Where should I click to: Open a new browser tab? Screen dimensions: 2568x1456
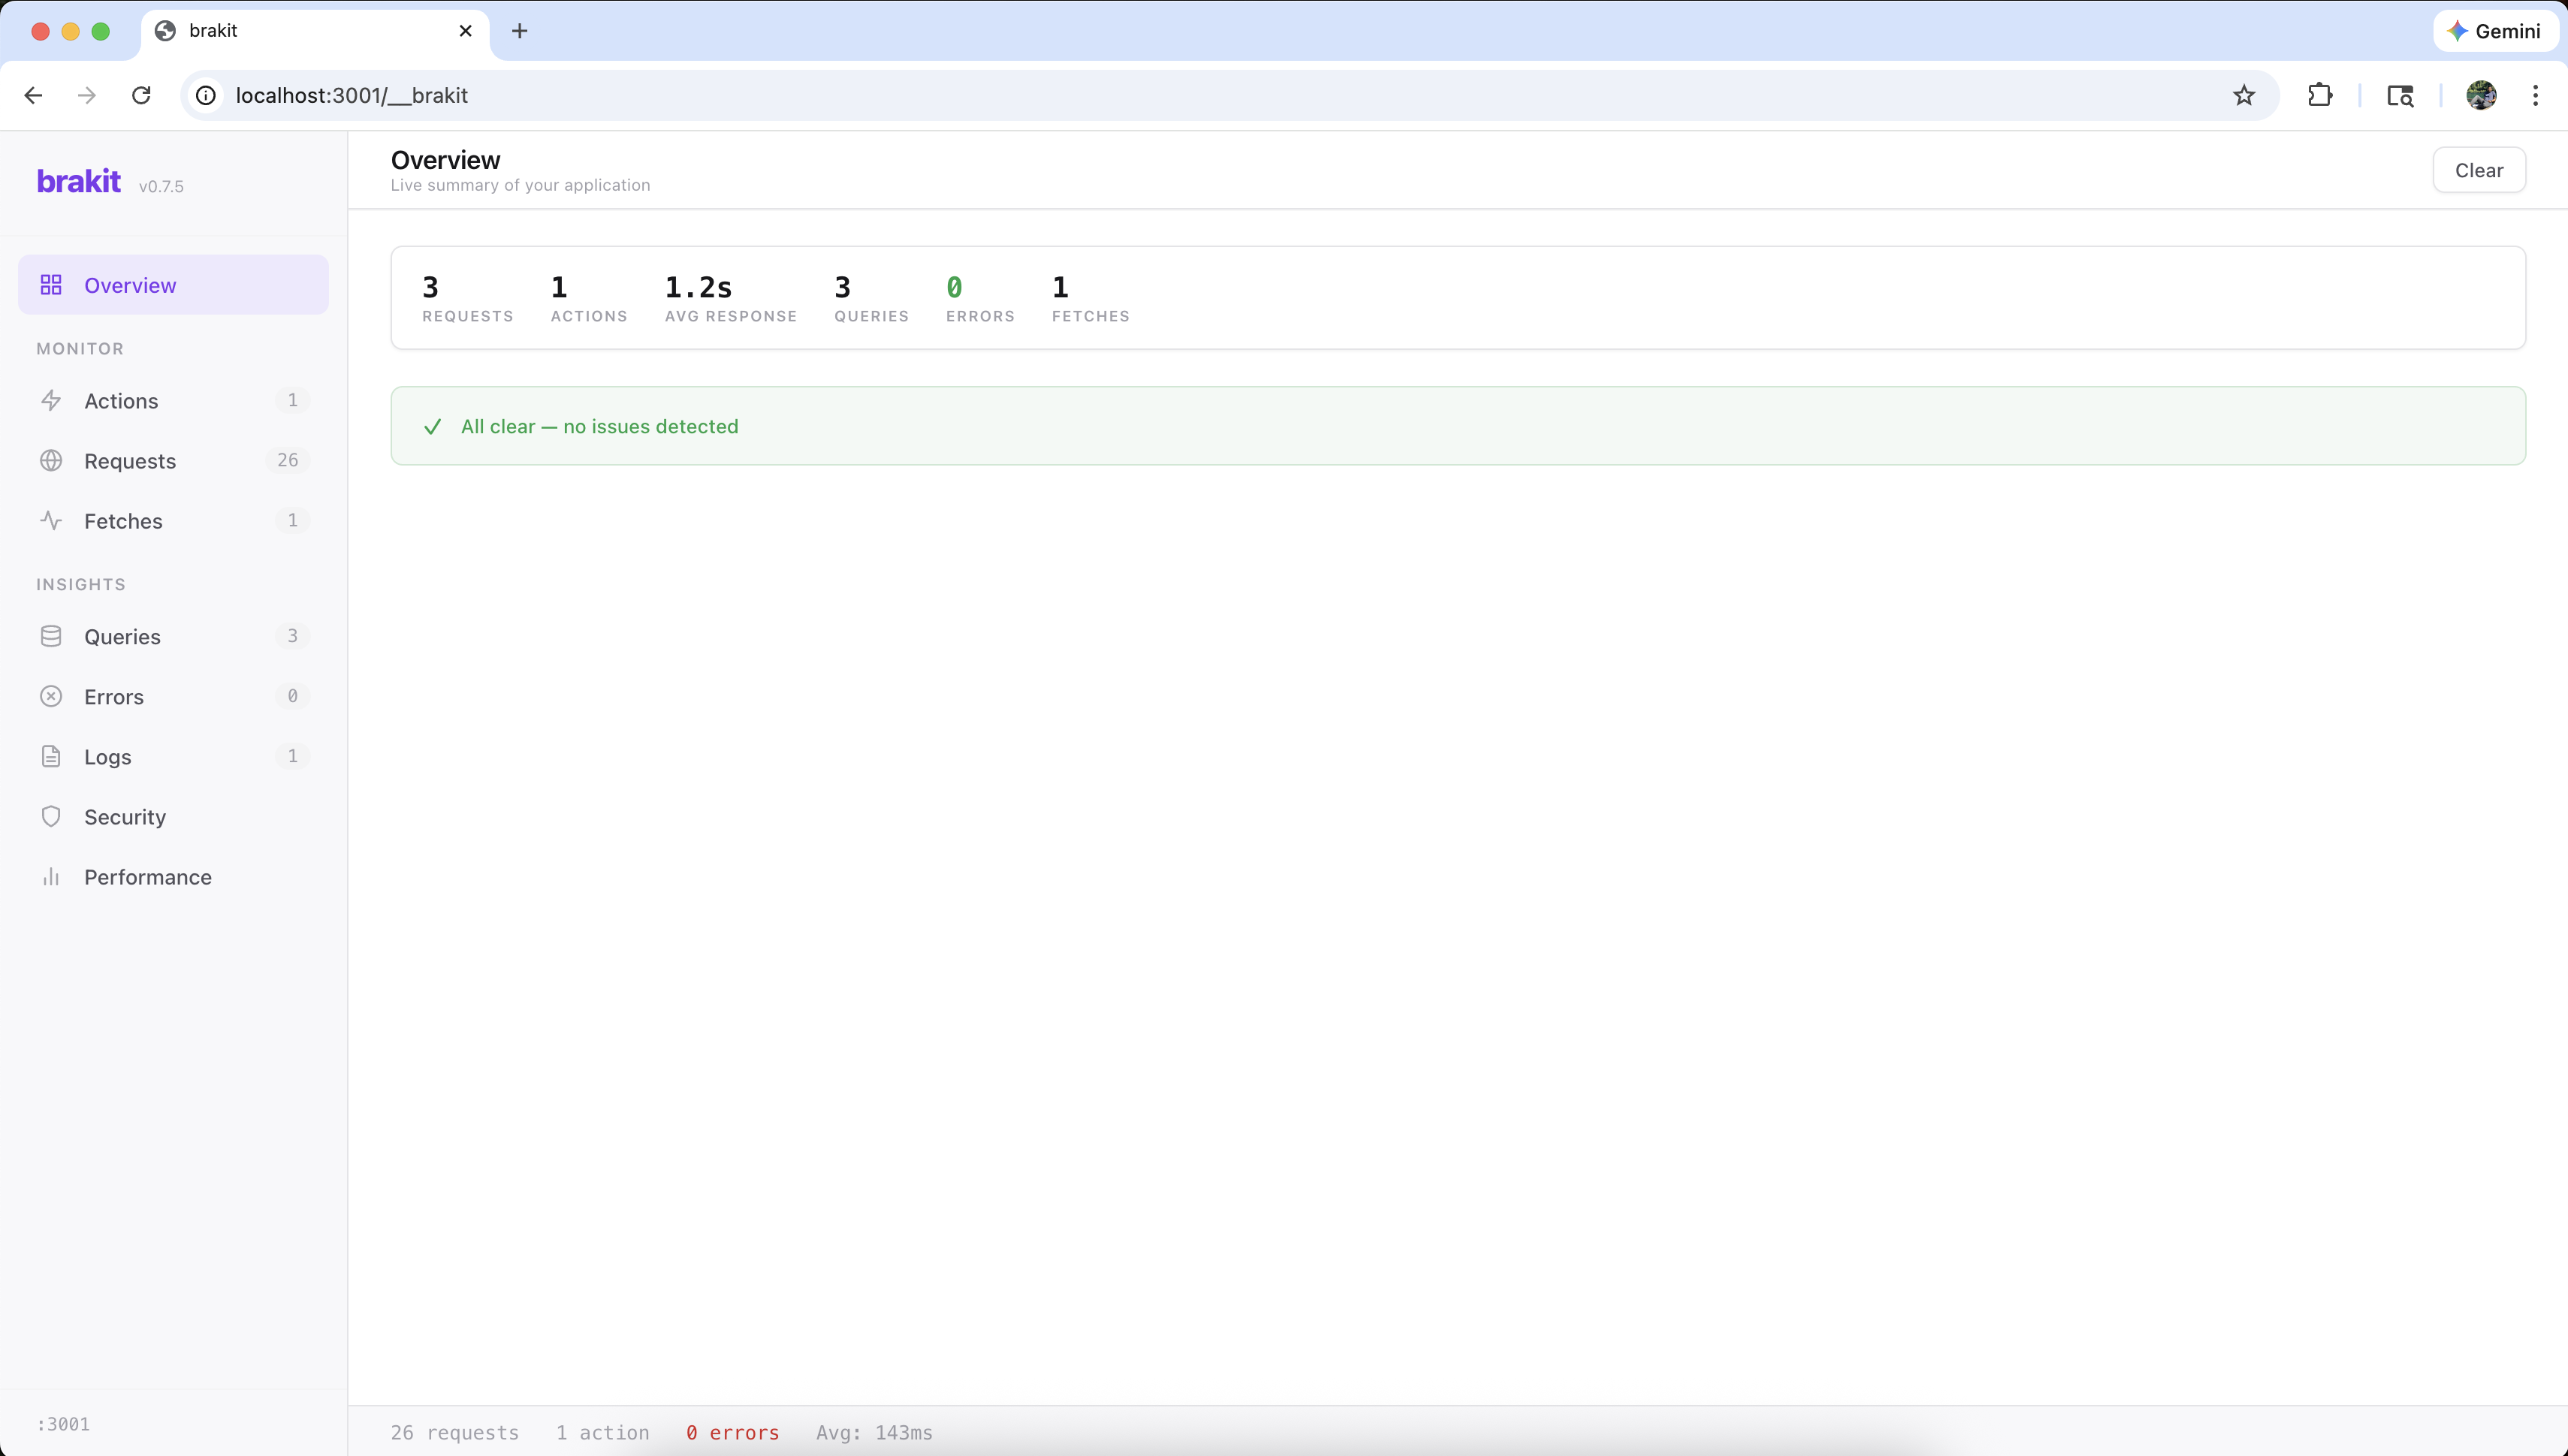click(519, 31)
